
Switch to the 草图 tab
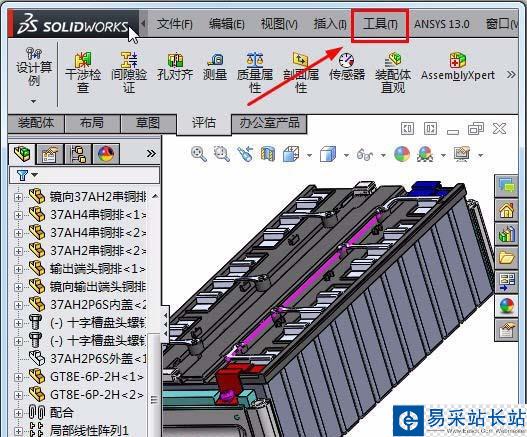tap(148, 123)
